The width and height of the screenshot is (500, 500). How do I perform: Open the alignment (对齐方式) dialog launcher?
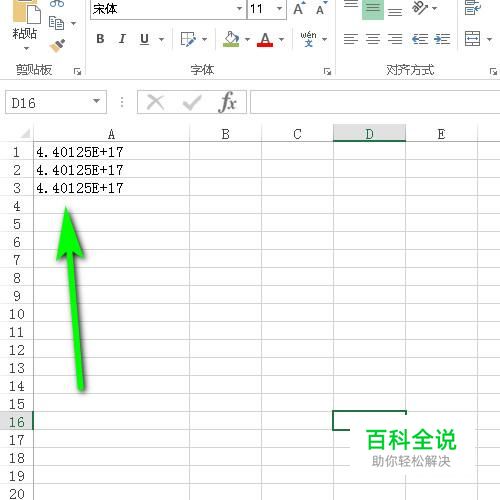pyautogui.click(x=493, y=71)
